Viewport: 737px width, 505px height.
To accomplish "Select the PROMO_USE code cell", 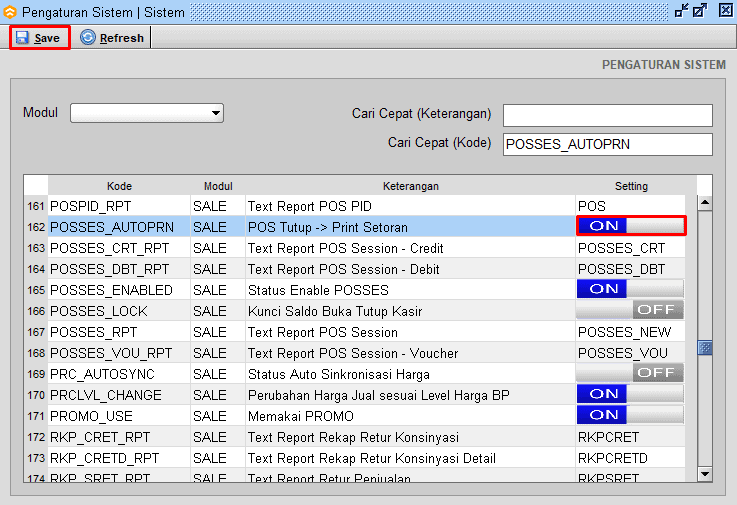I will (x=119, y=416).
